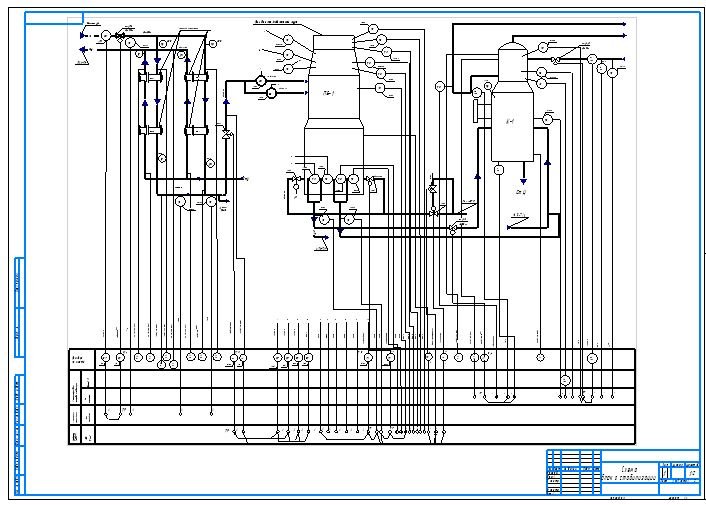Select the circular instrument below the column vessel
This screenshot has width=706, height=505.
(498, 169)
